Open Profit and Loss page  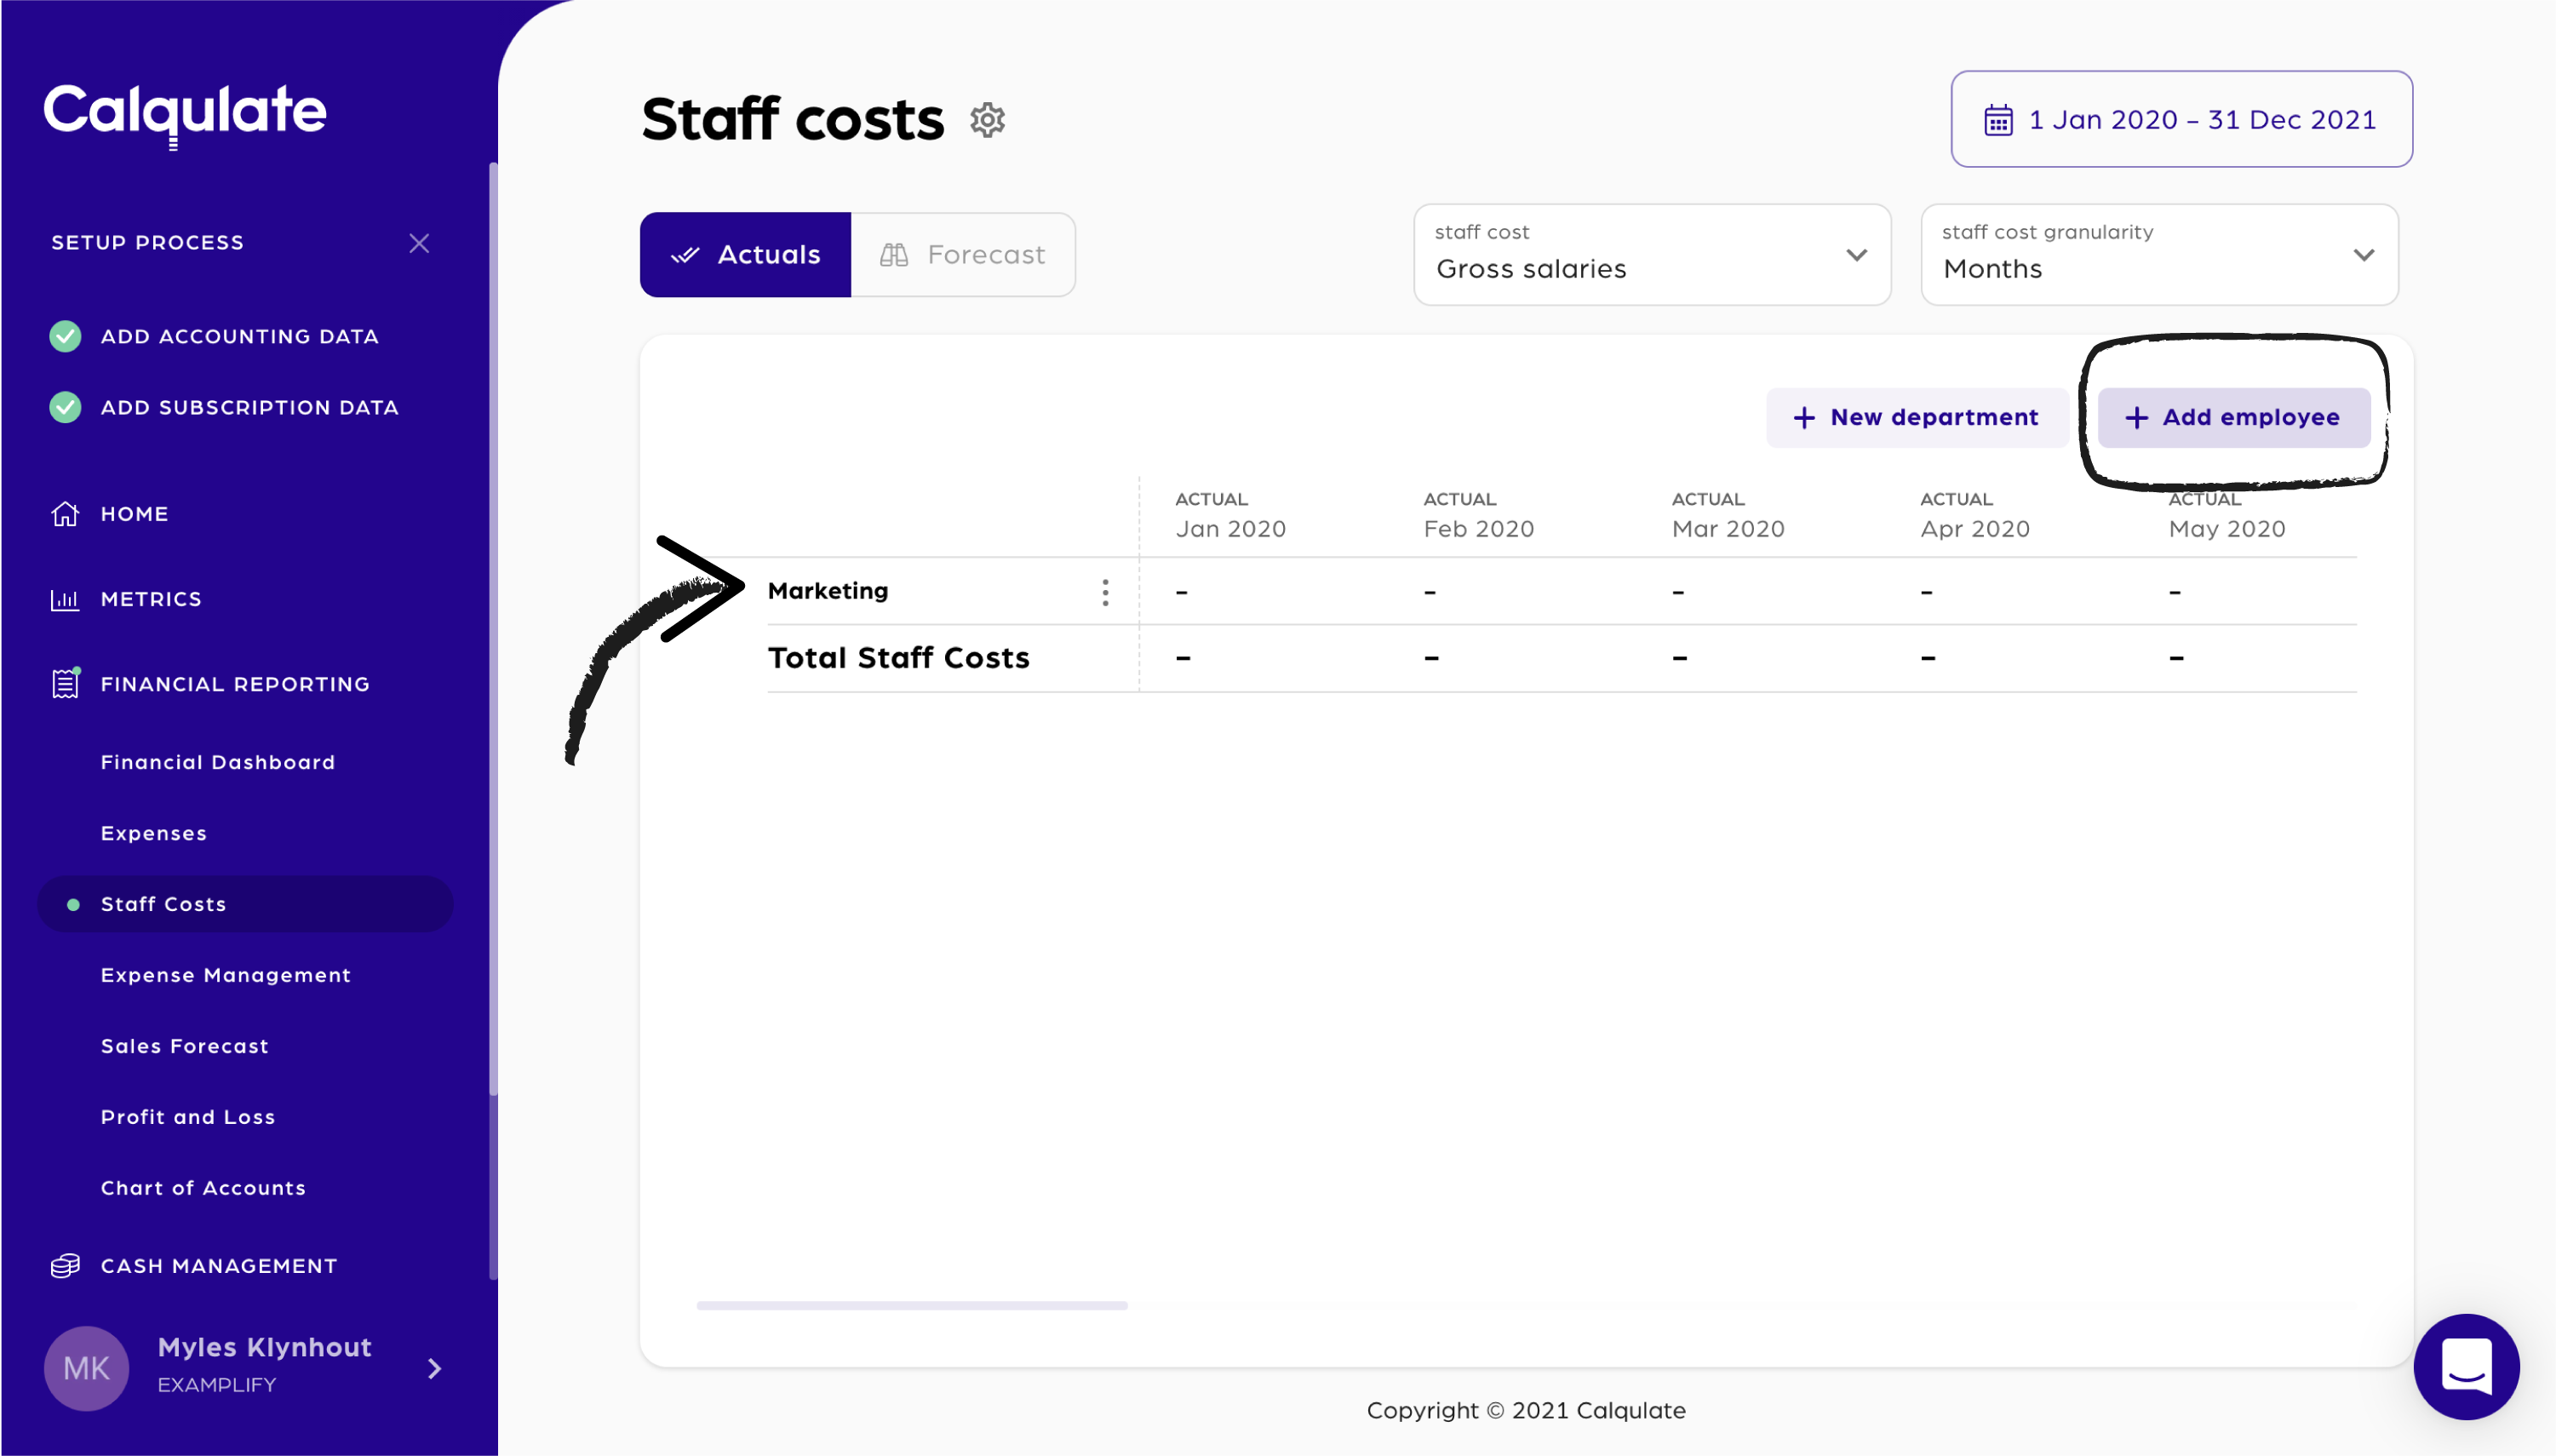188,1117
